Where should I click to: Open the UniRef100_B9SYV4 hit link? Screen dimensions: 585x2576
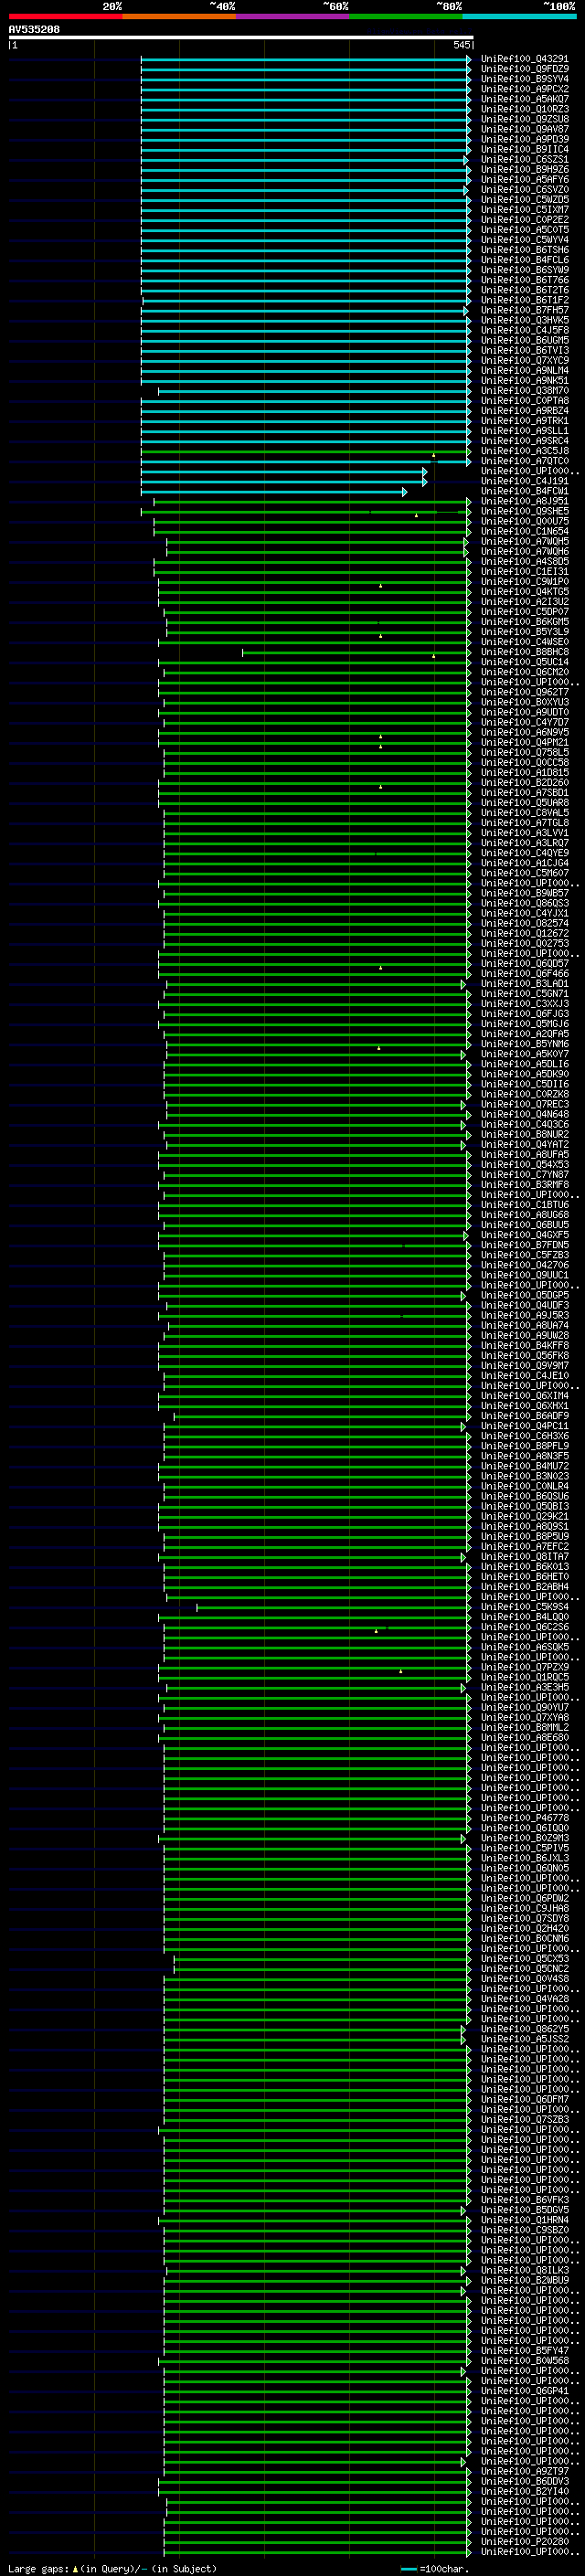pyautogui.click(x=524, y=79)
